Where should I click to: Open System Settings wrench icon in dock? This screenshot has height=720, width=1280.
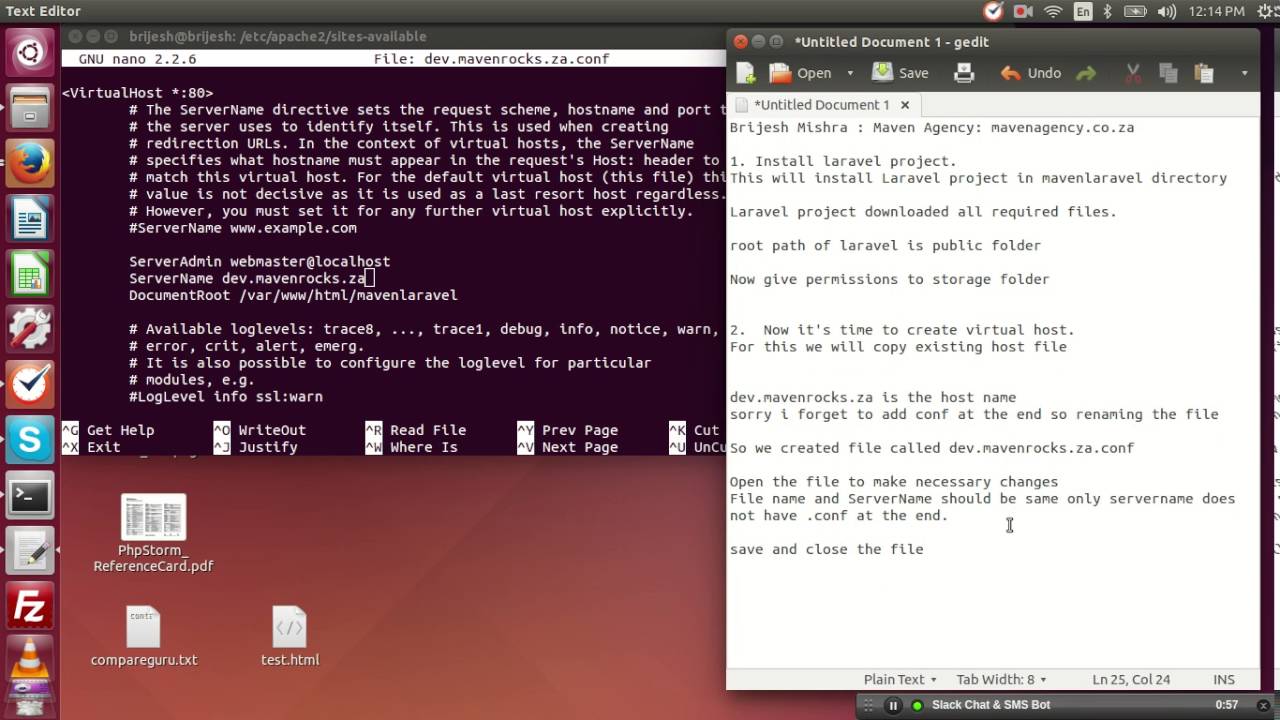click(x=30, y=328)
